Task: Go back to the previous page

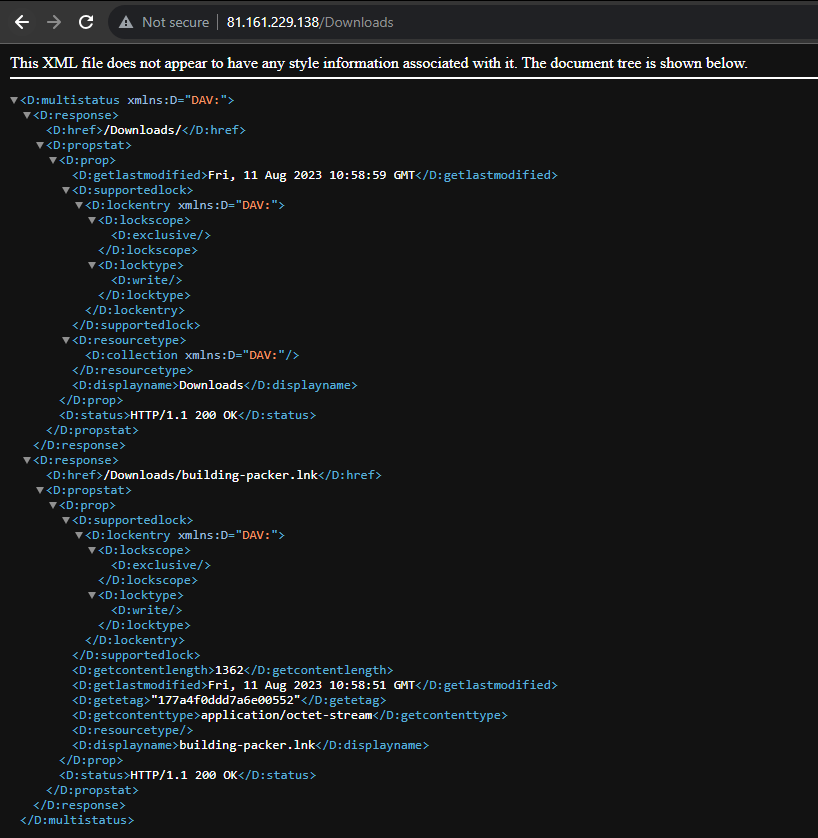Action: [x=22, y=22]
